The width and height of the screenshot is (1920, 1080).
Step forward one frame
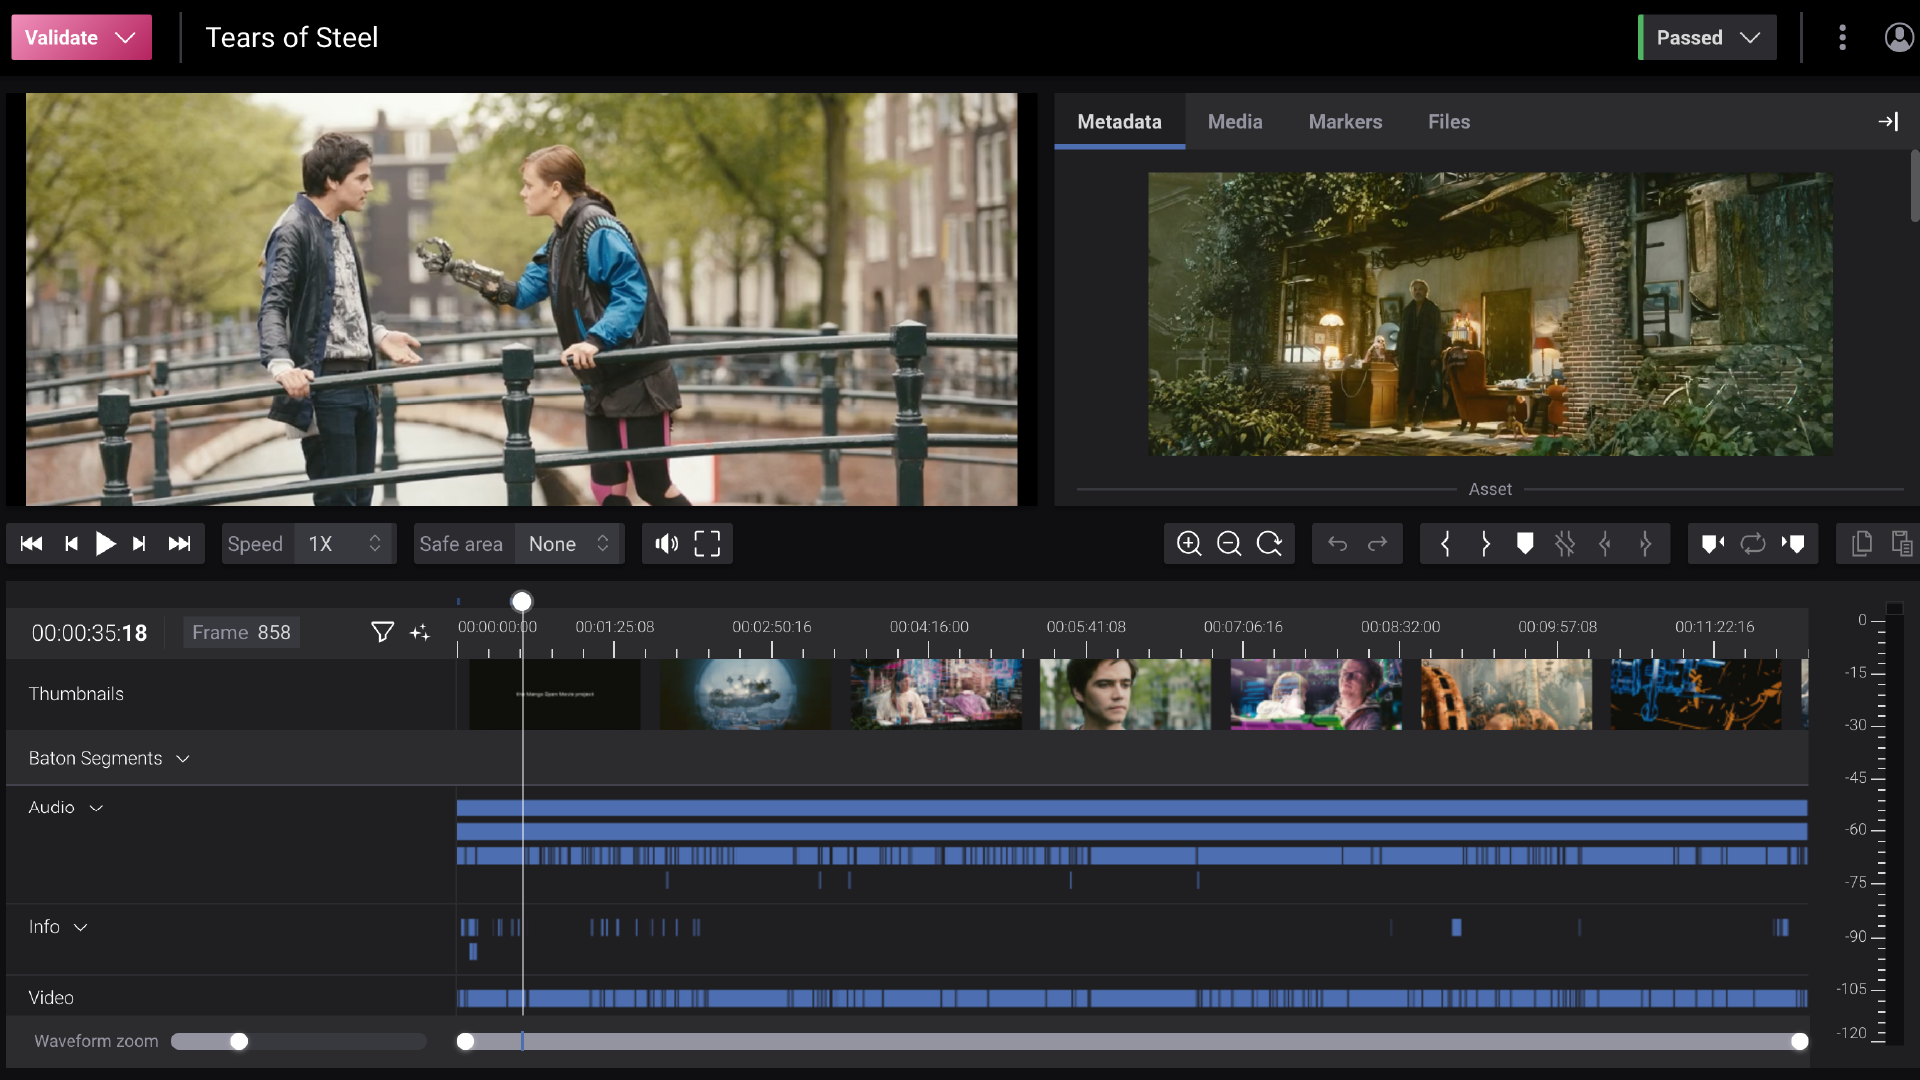tap(139, 544)
